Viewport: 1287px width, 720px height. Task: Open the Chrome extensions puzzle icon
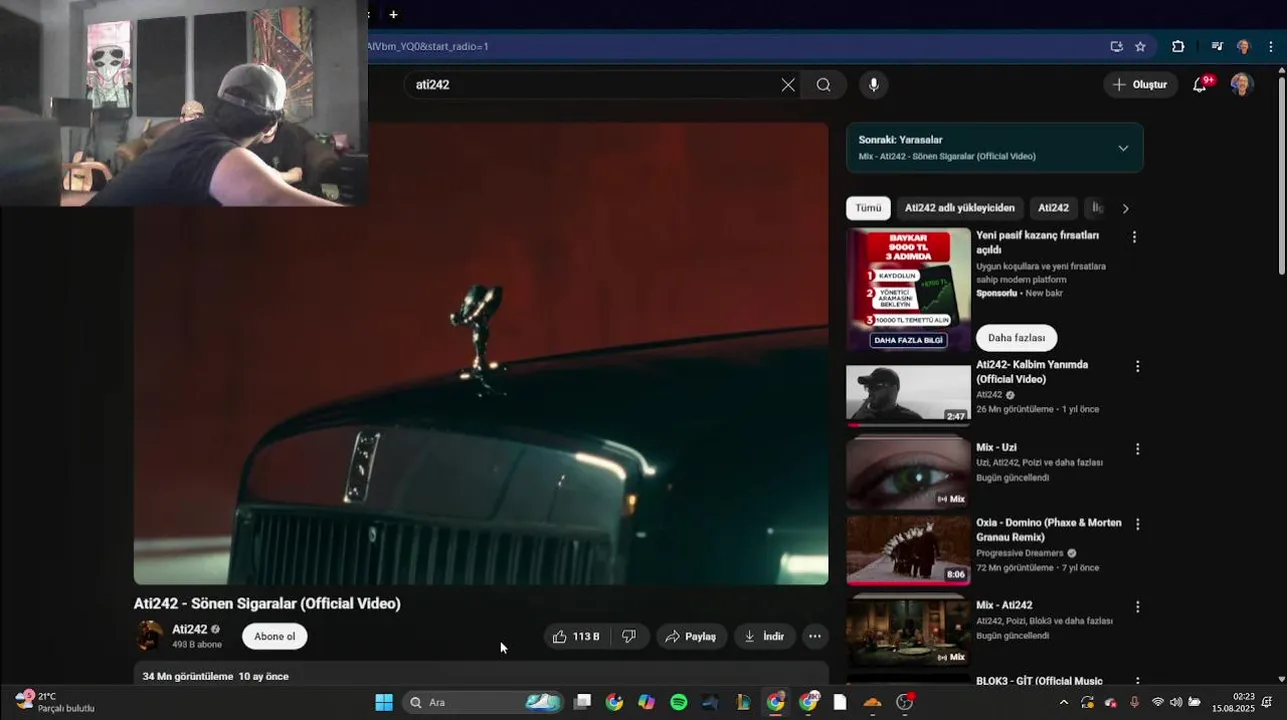tap(1178, 46)
